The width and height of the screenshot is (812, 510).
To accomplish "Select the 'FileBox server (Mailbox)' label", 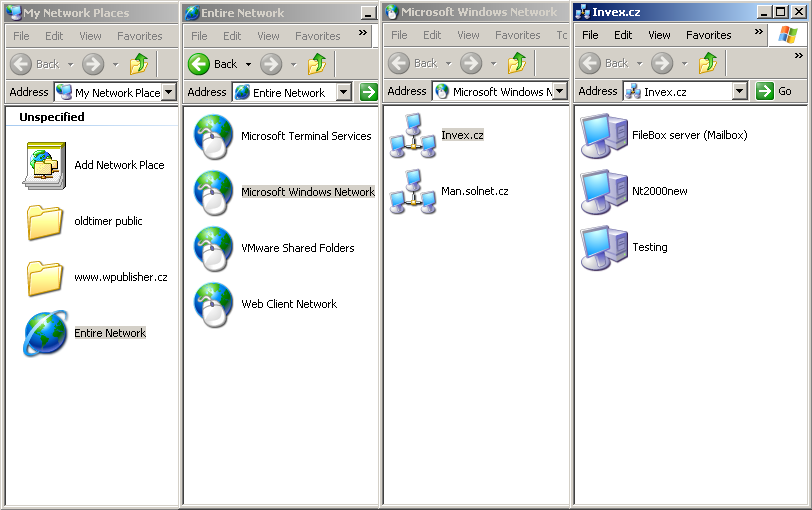I will 690,135.
